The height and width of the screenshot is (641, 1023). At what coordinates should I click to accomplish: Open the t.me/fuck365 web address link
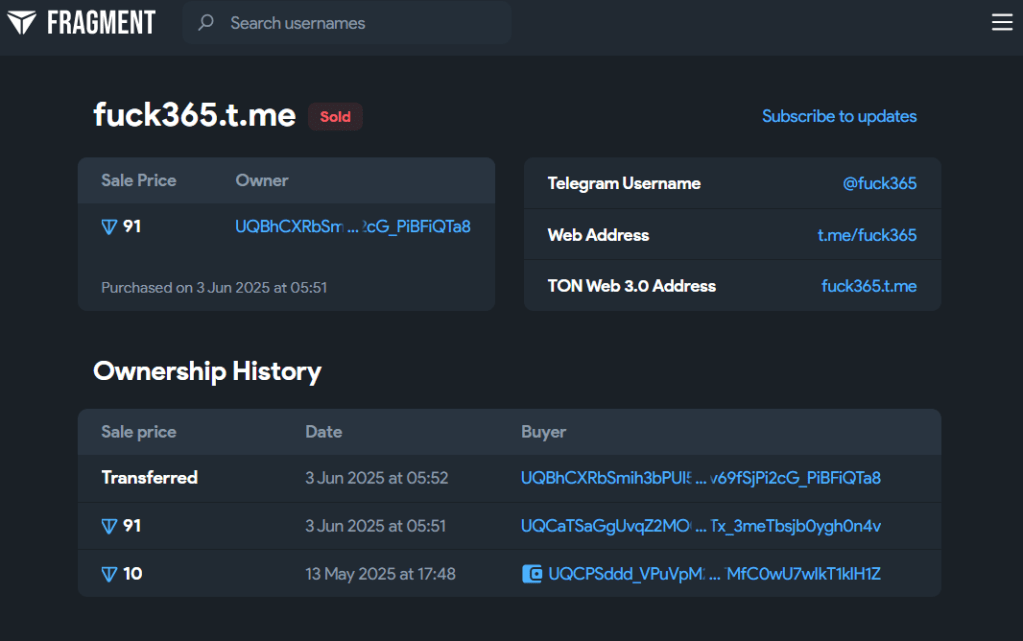866,235
